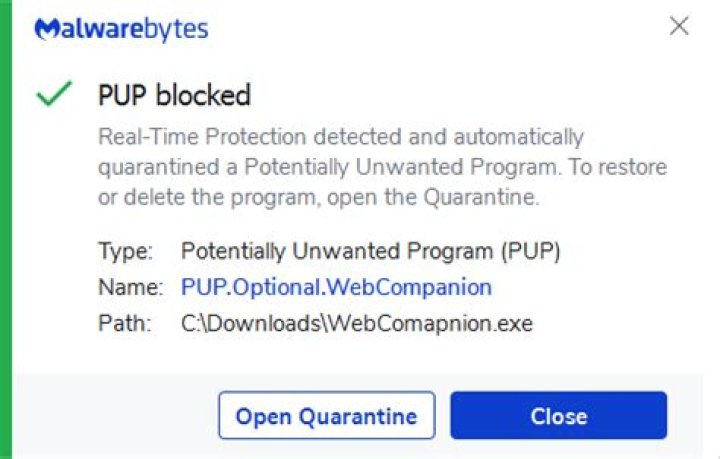Image resolution: width=720 pixels, height=459 pixels.
Task: Click empty footer area right of Close button
Action: (x=692, y=415)
